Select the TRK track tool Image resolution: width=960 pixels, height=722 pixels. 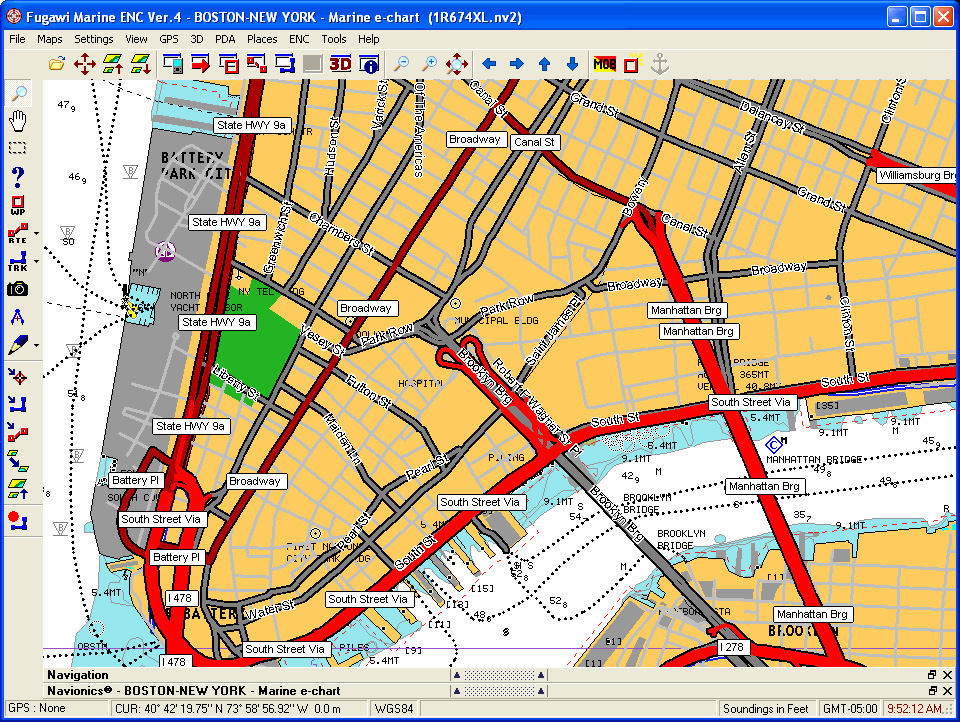click(x=18, y=261)
